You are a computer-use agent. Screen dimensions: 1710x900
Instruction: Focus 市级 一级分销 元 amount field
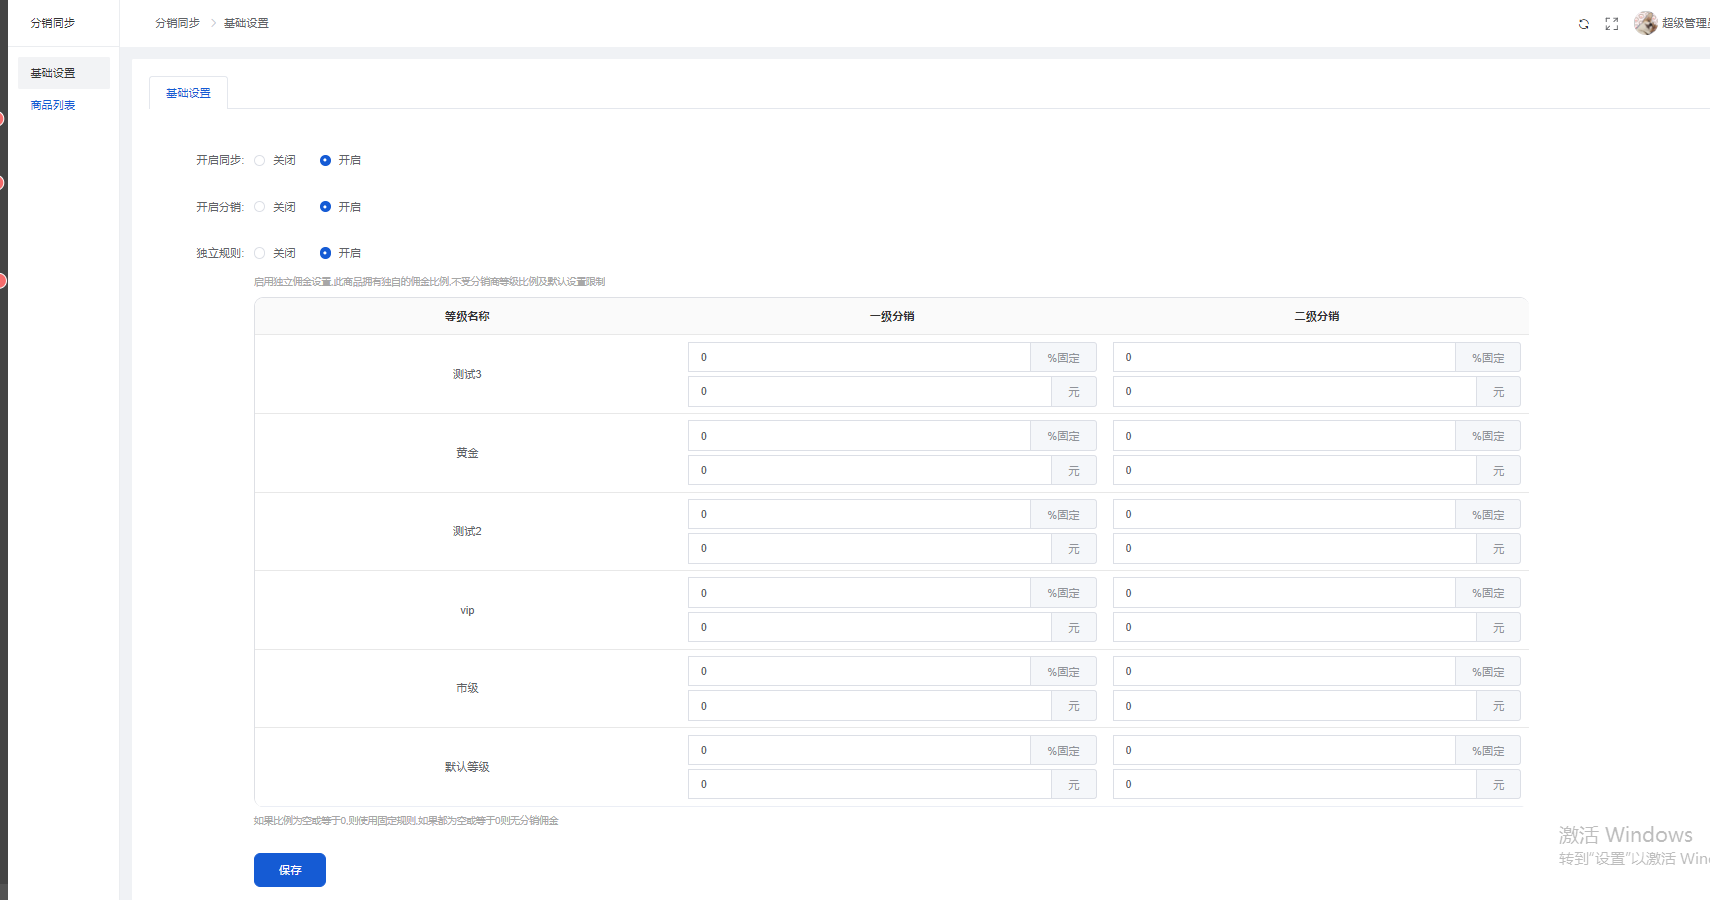pyautogui.click(x=869, y=706)
